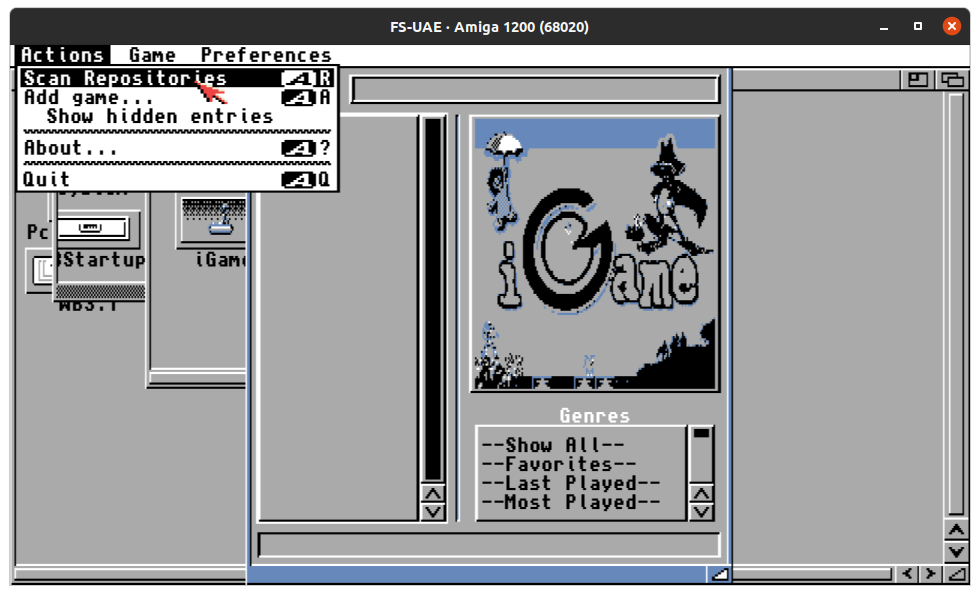Close the FS-UAE emulator window
This screenshot has width=980, height=595.
pyautogui.click(x=951, y=26)
